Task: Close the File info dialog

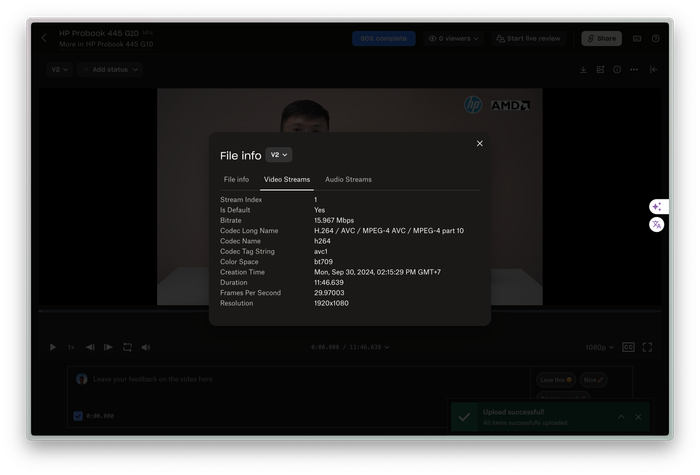Action: [480, 143]
